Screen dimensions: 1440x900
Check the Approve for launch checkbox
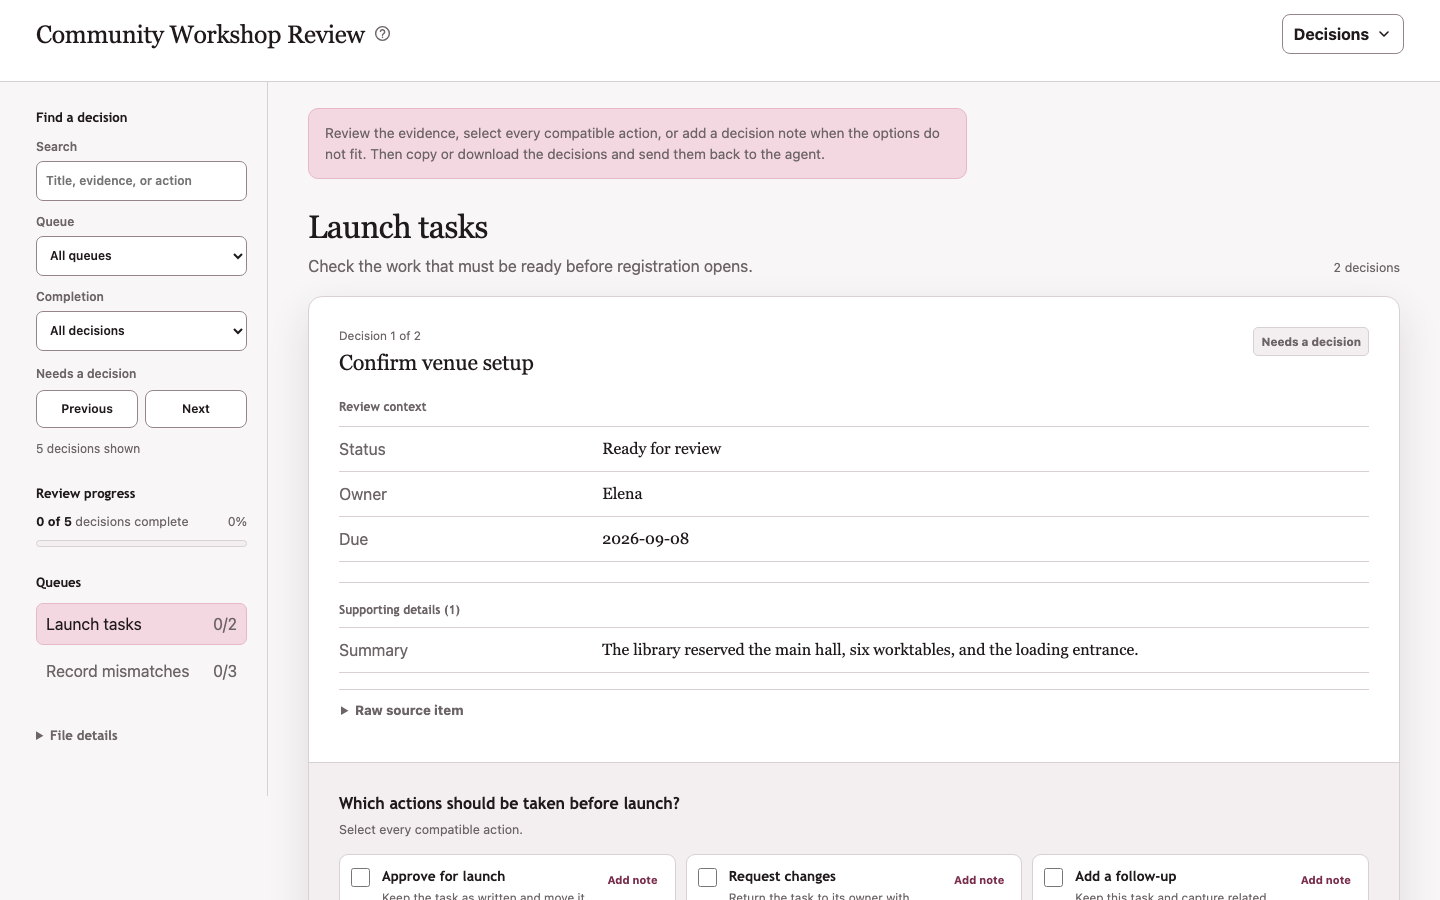click(361, 877)
